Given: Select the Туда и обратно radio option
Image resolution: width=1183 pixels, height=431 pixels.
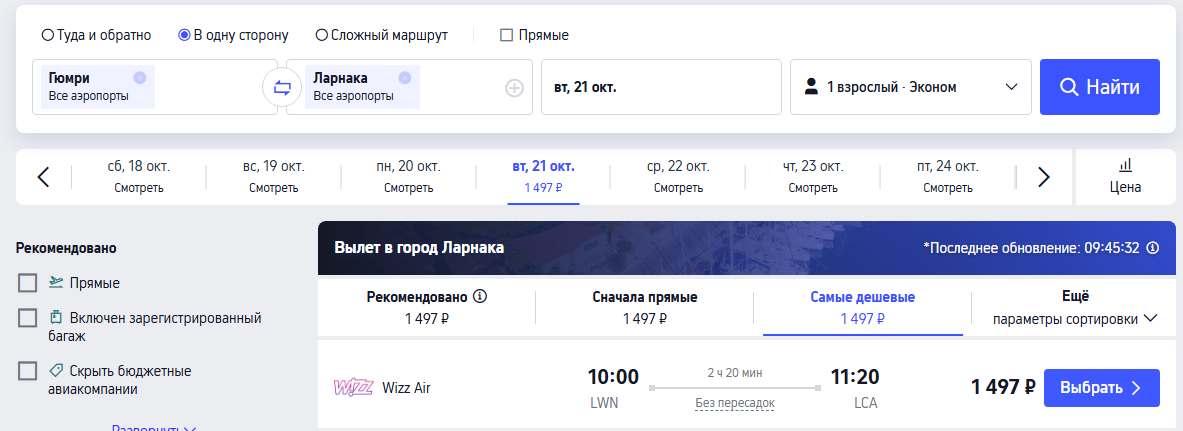Looking at the screenshot, I should click(97, 35).
